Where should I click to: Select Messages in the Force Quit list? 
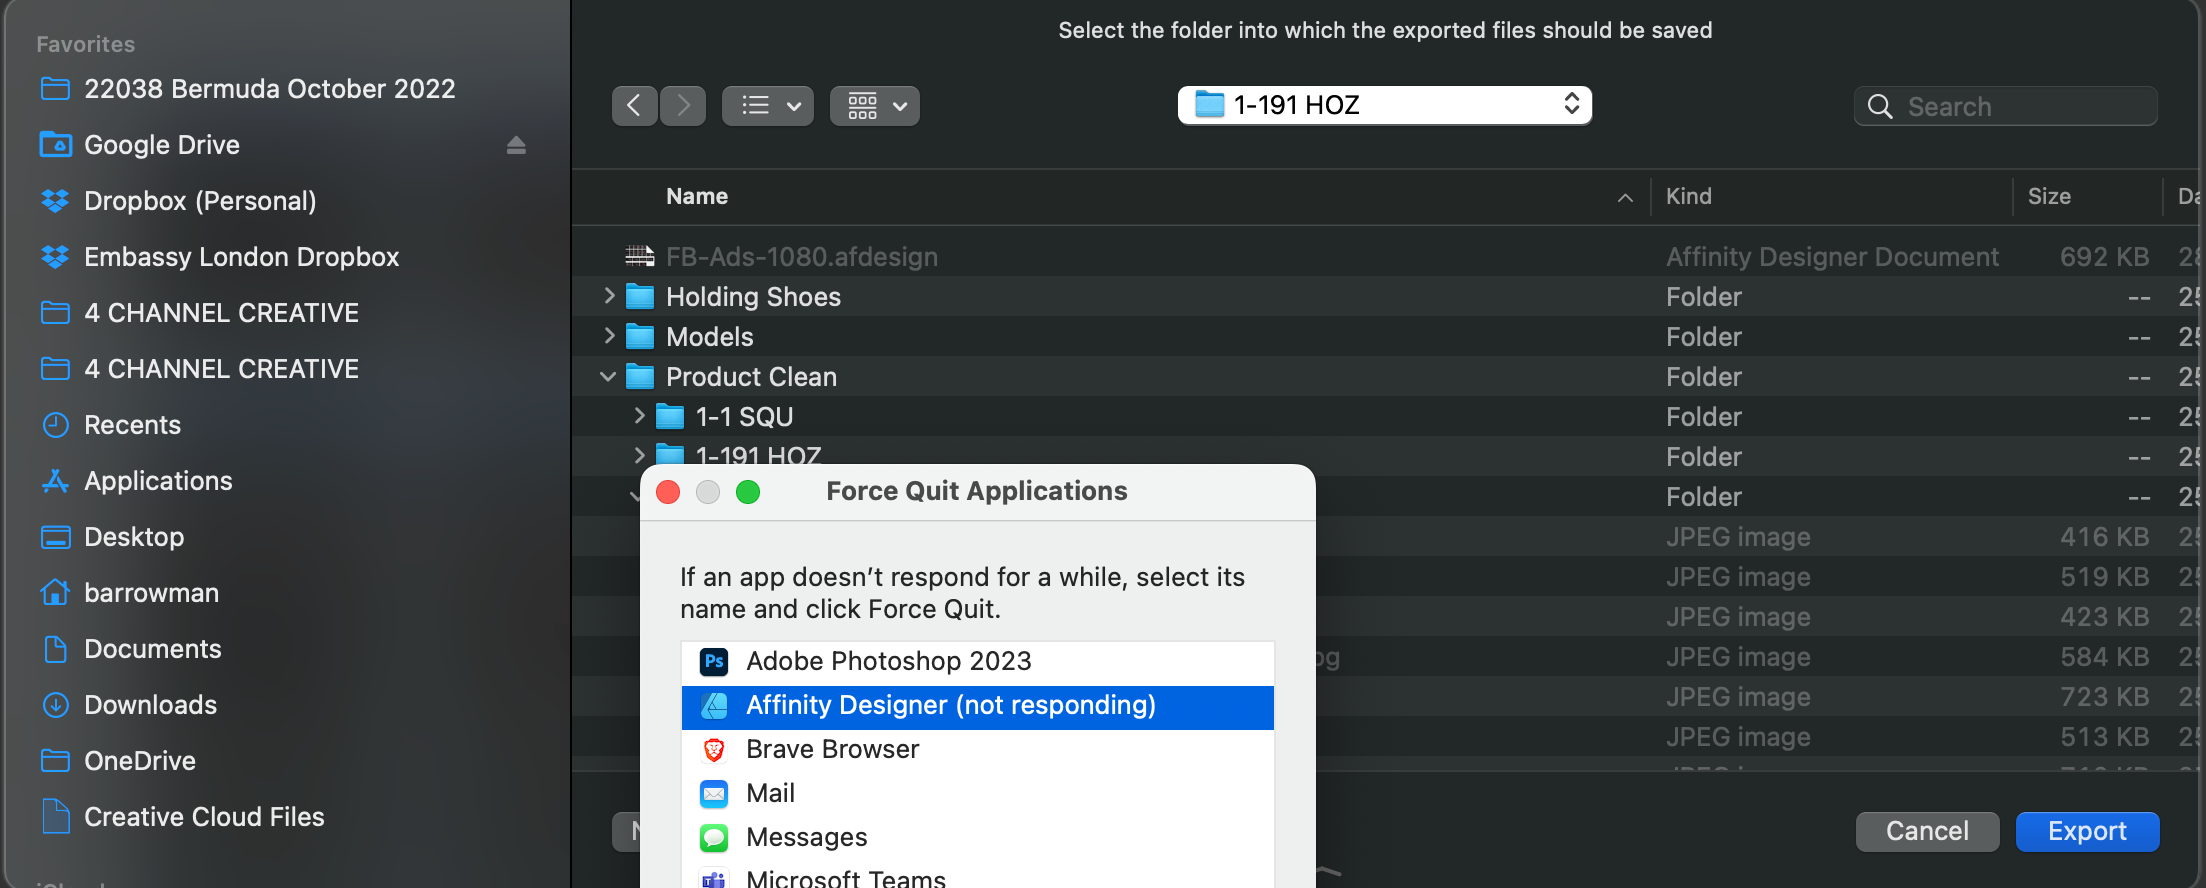pos(806,837)
